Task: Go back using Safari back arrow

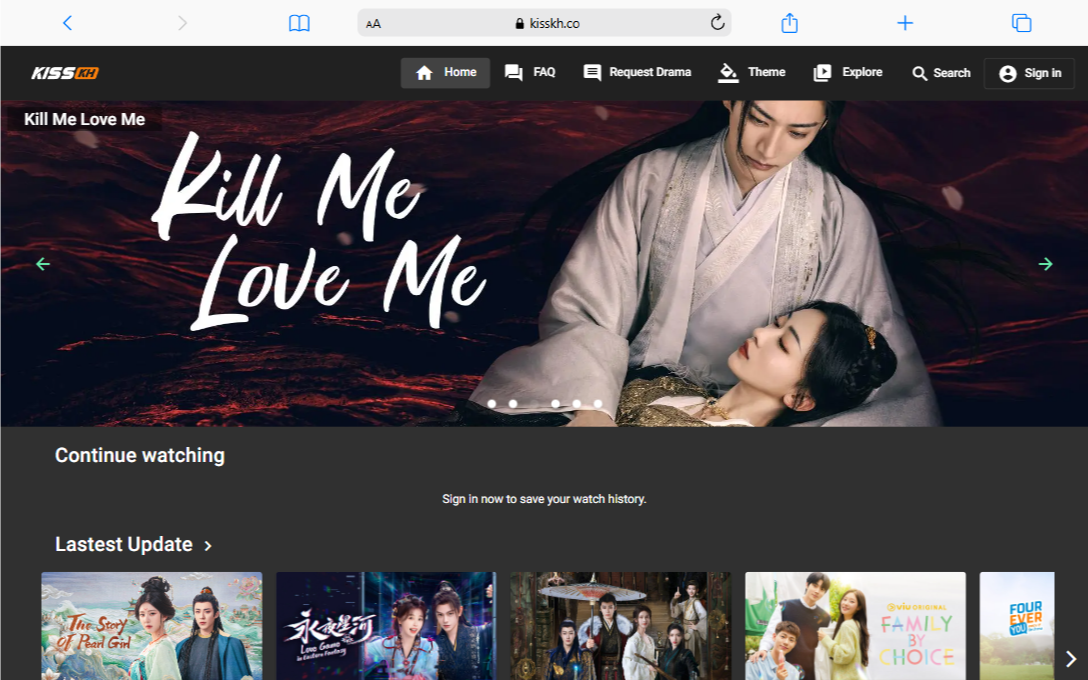Action: click(67, 23)
